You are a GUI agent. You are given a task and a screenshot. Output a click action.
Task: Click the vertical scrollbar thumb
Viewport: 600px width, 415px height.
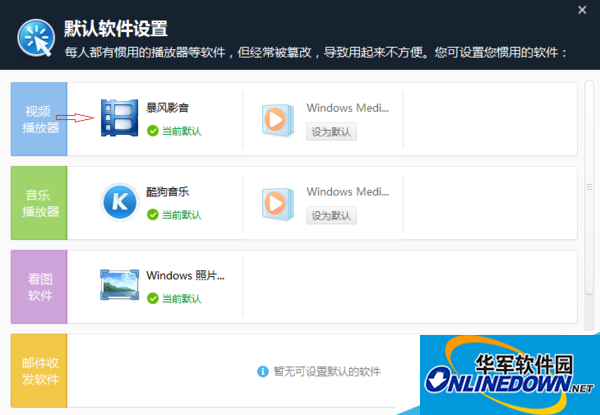tap(589, 187)
